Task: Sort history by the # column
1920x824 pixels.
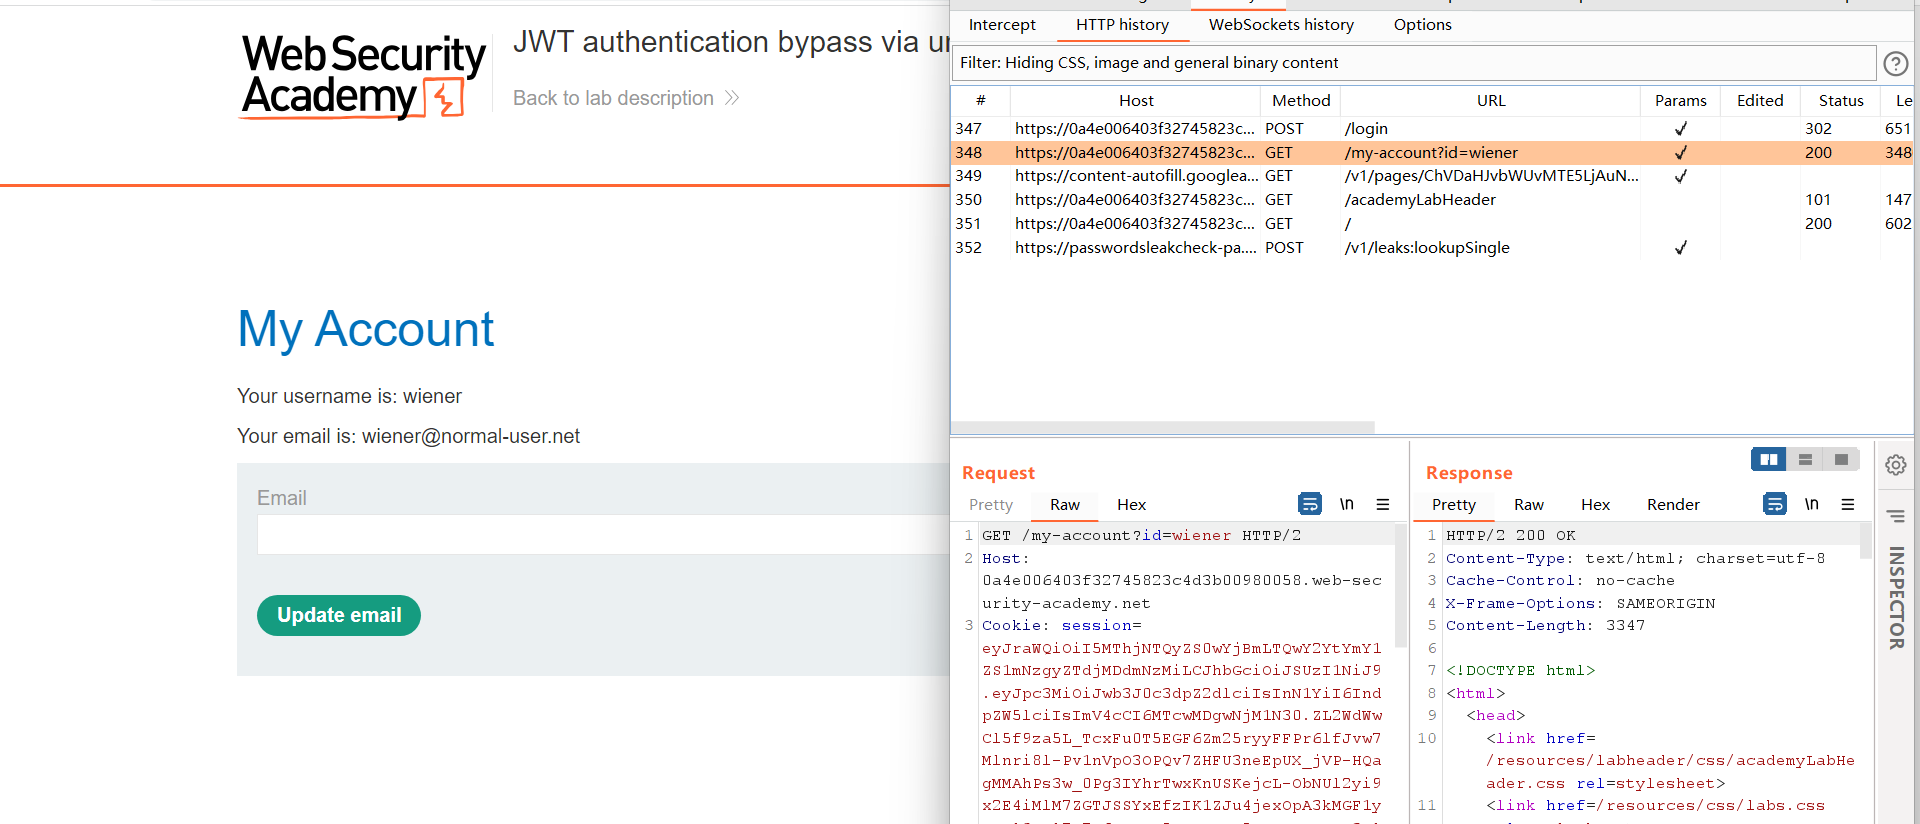Action: [980, 100]
